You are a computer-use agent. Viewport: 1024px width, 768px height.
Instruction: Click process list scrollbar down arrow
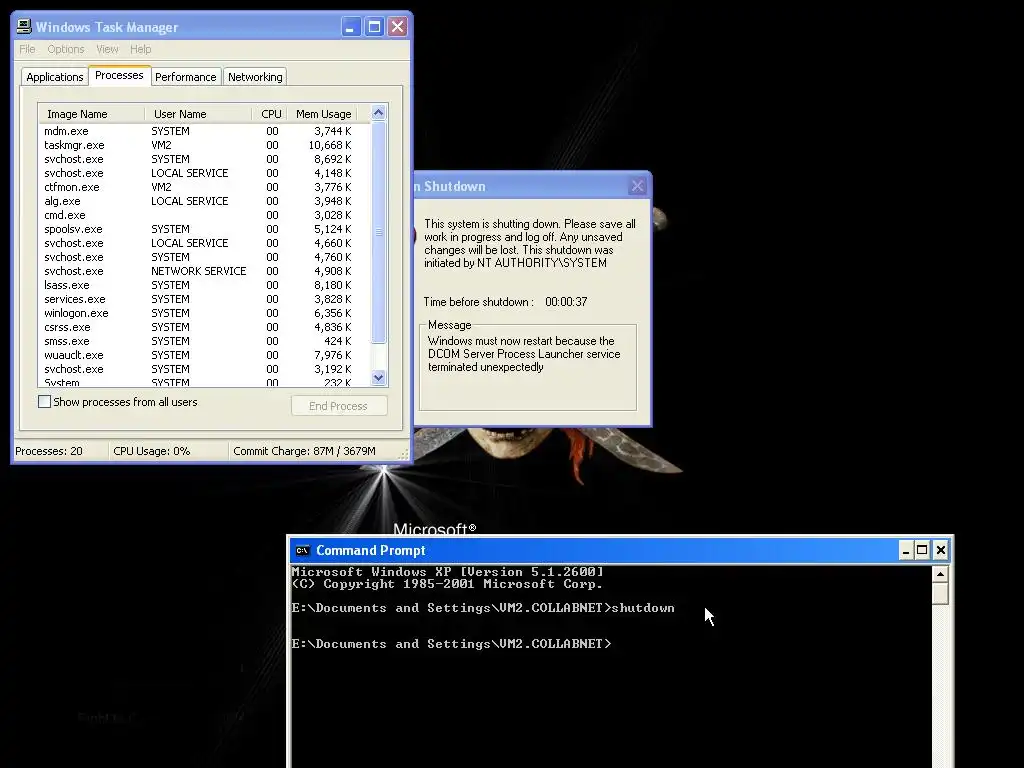pos(378,377)
